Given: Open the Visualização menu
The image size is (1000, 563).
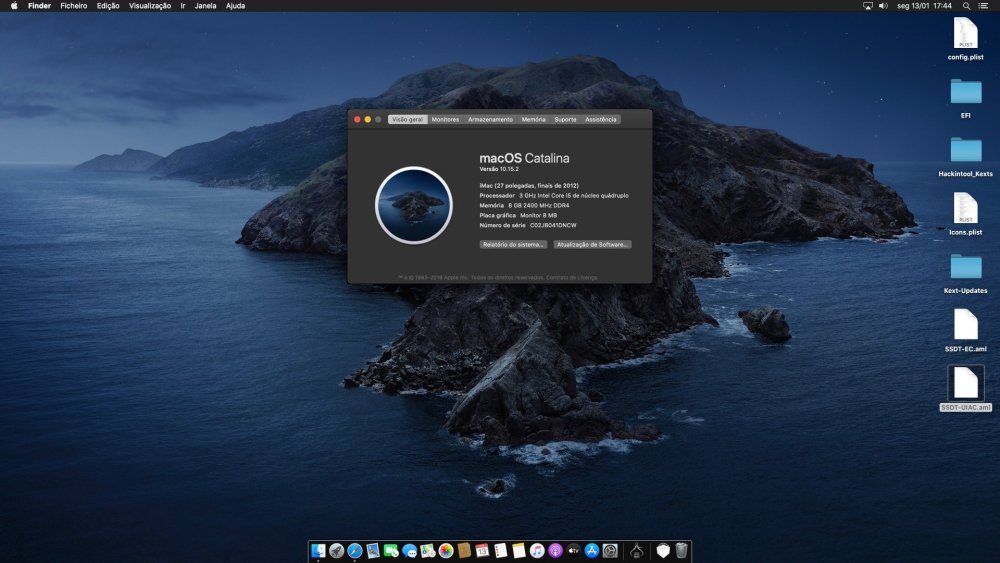Looking at the screenshot, I should [x=150, y=6].
